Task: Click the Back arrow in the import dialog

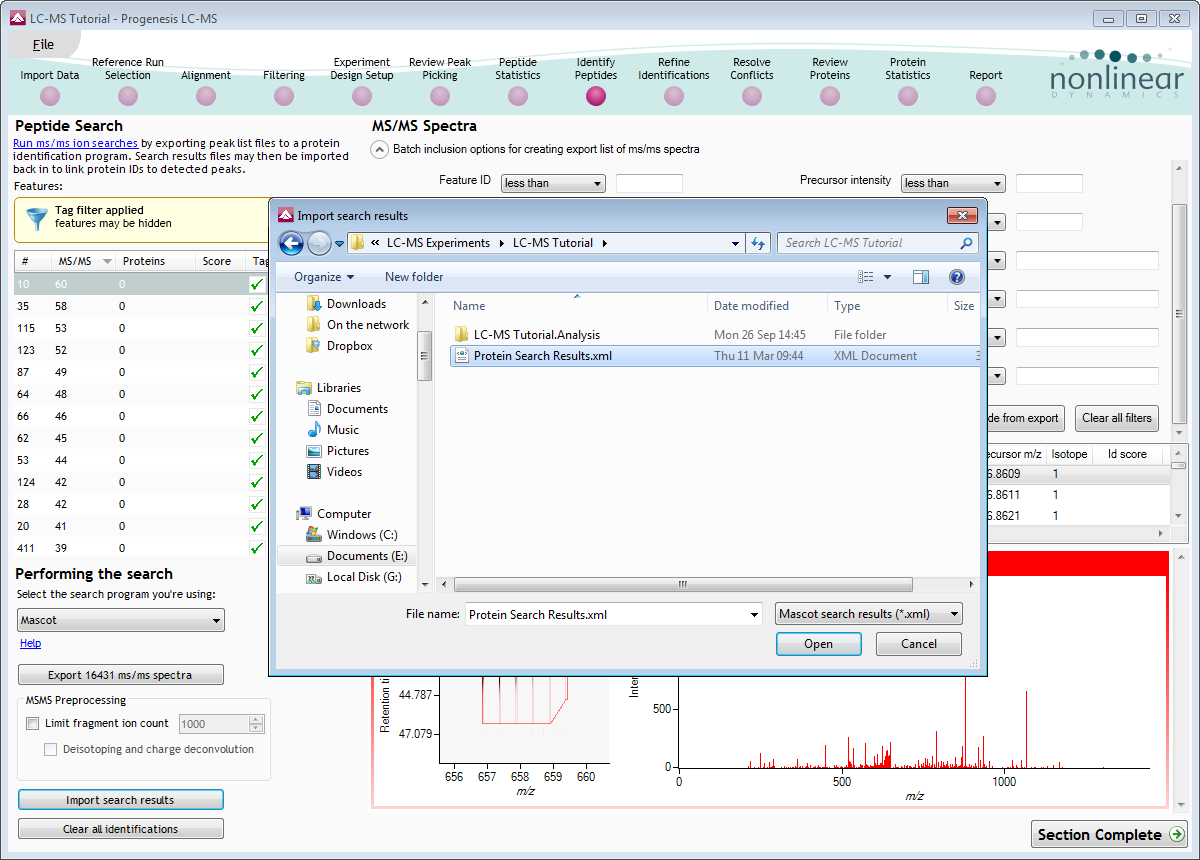Action: point(291,243)
